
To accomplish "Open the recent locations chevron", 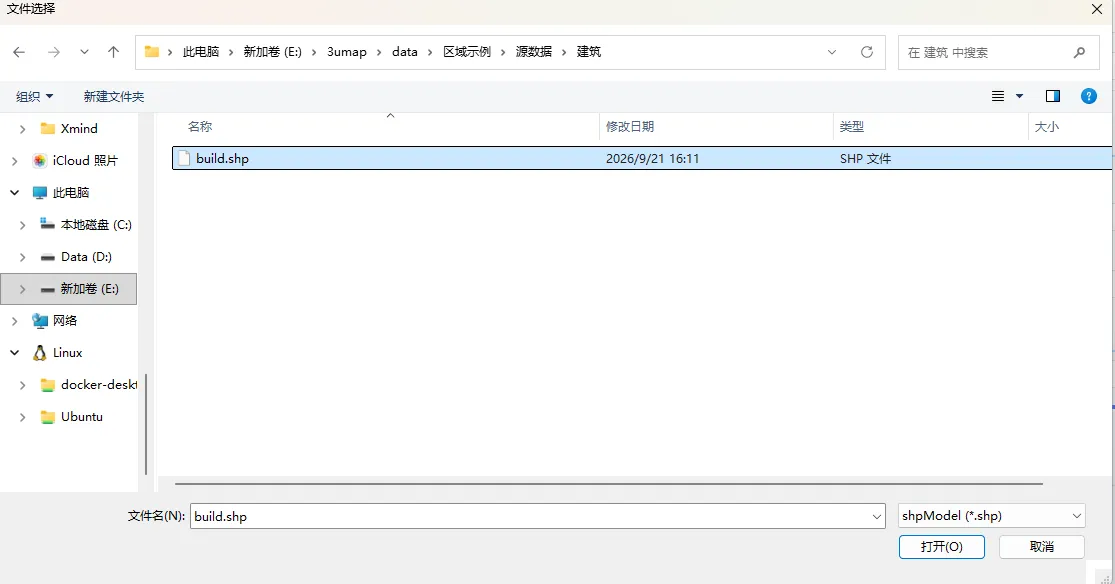I will coord(84,52).
